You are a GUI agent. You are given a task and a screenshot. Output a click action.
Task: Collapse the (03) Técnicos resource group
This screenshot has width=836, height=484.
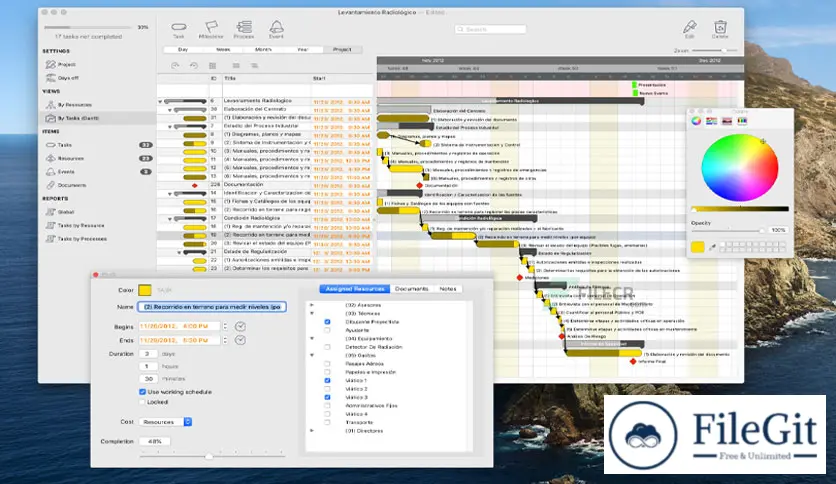click(x=312, y=313)
